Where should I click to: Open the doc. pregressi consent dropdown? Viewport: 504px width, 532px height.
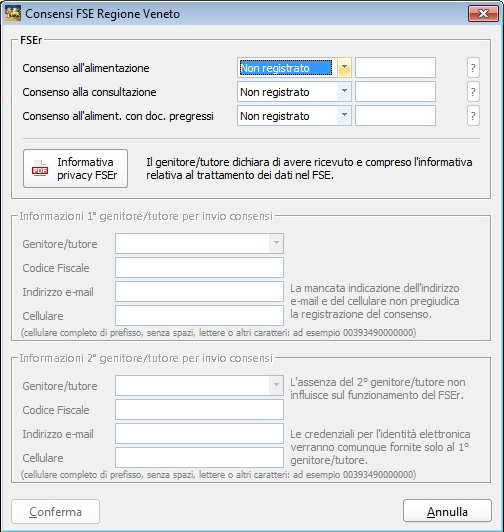[x=344, y=116]
